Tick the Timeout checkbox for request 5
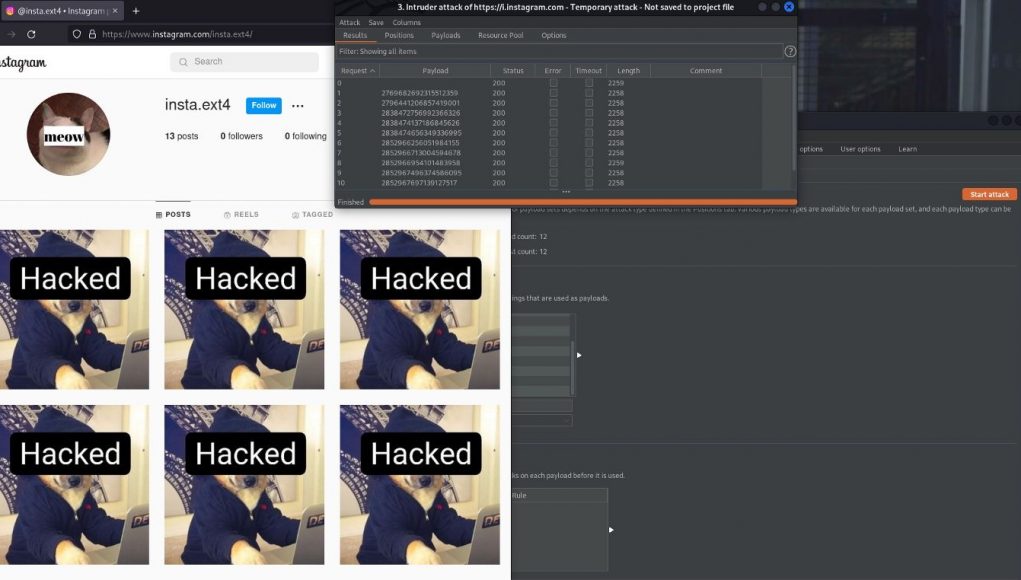The image size is (1021, 580). tap(589, 133)
